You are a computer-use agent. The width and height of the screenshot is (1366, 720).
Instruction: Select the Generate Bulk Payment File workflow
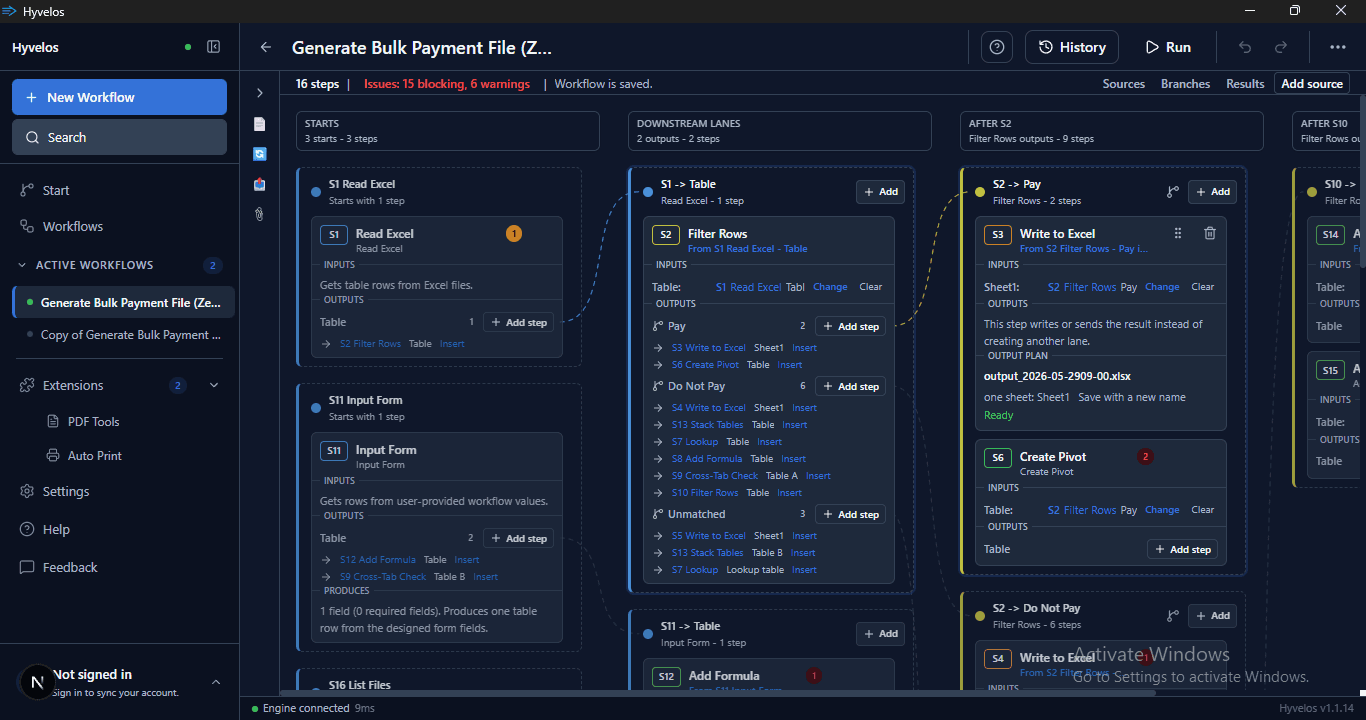pyautogui.click(x=124, y=302)
